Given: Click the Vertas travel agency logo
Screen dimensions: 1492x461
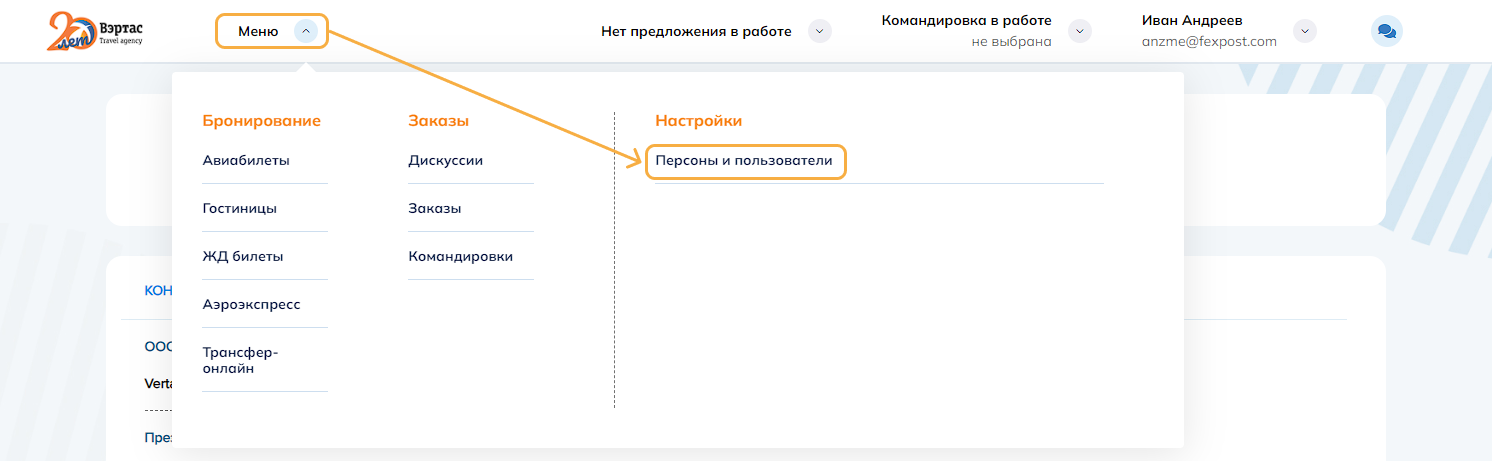Looking at the screenshot, I should pyautogui.click(x=95, y=32).
